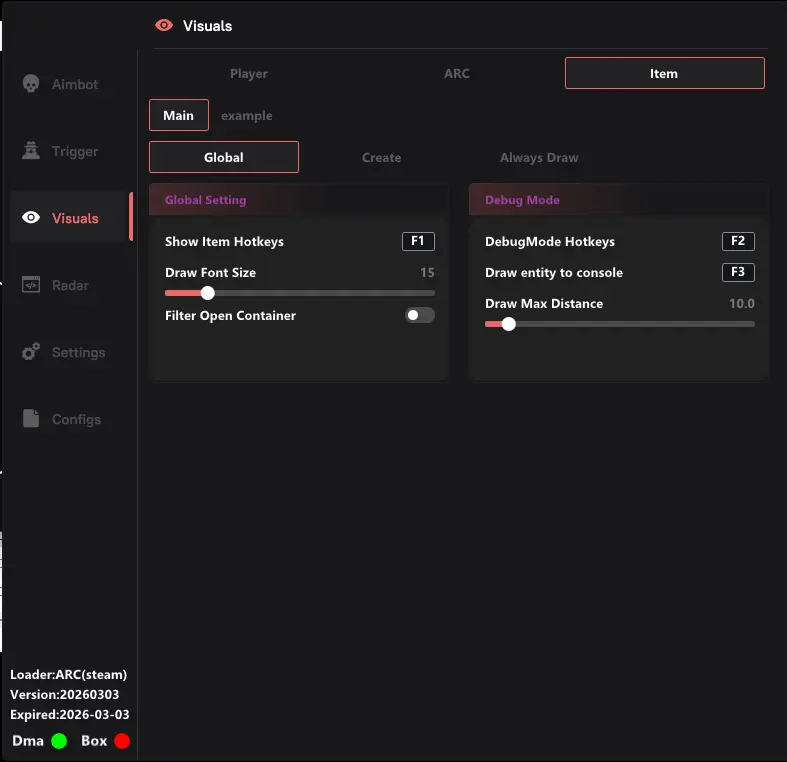The height and width of the screenshot is (762, 787).
Task: Click the F1 hotkey button for Show Item
Action: [x=418, y=241]
